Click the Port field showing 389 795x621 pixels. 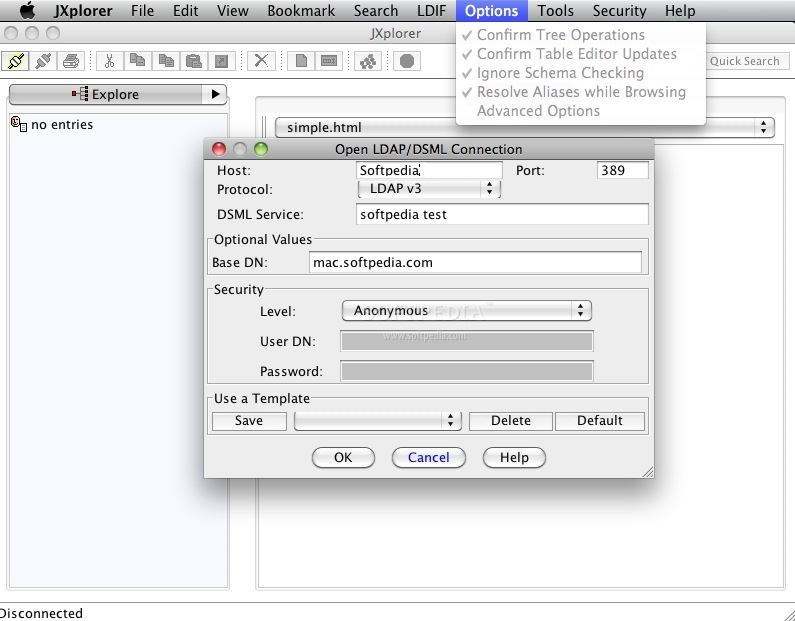[x=623, y=170]
